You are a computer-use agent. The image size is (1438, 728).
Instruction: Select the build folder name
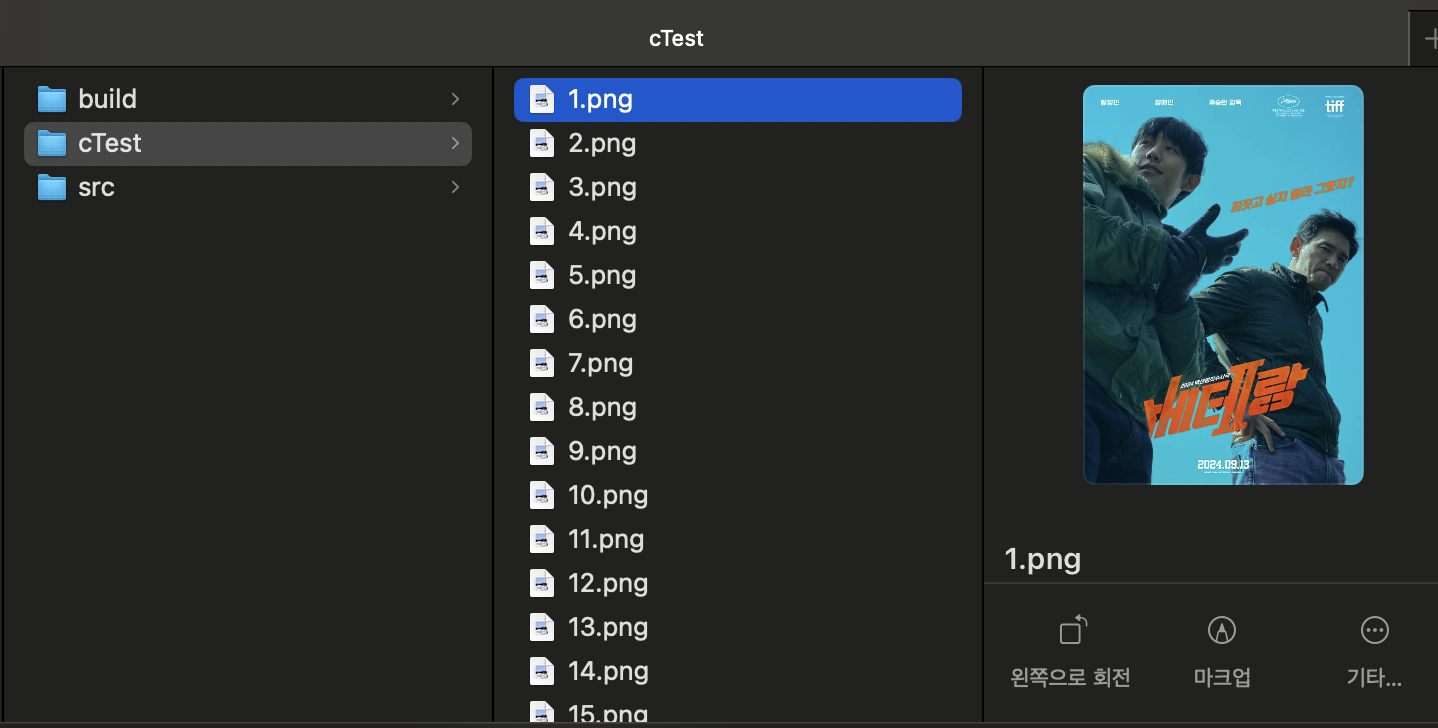coord(107,99)
